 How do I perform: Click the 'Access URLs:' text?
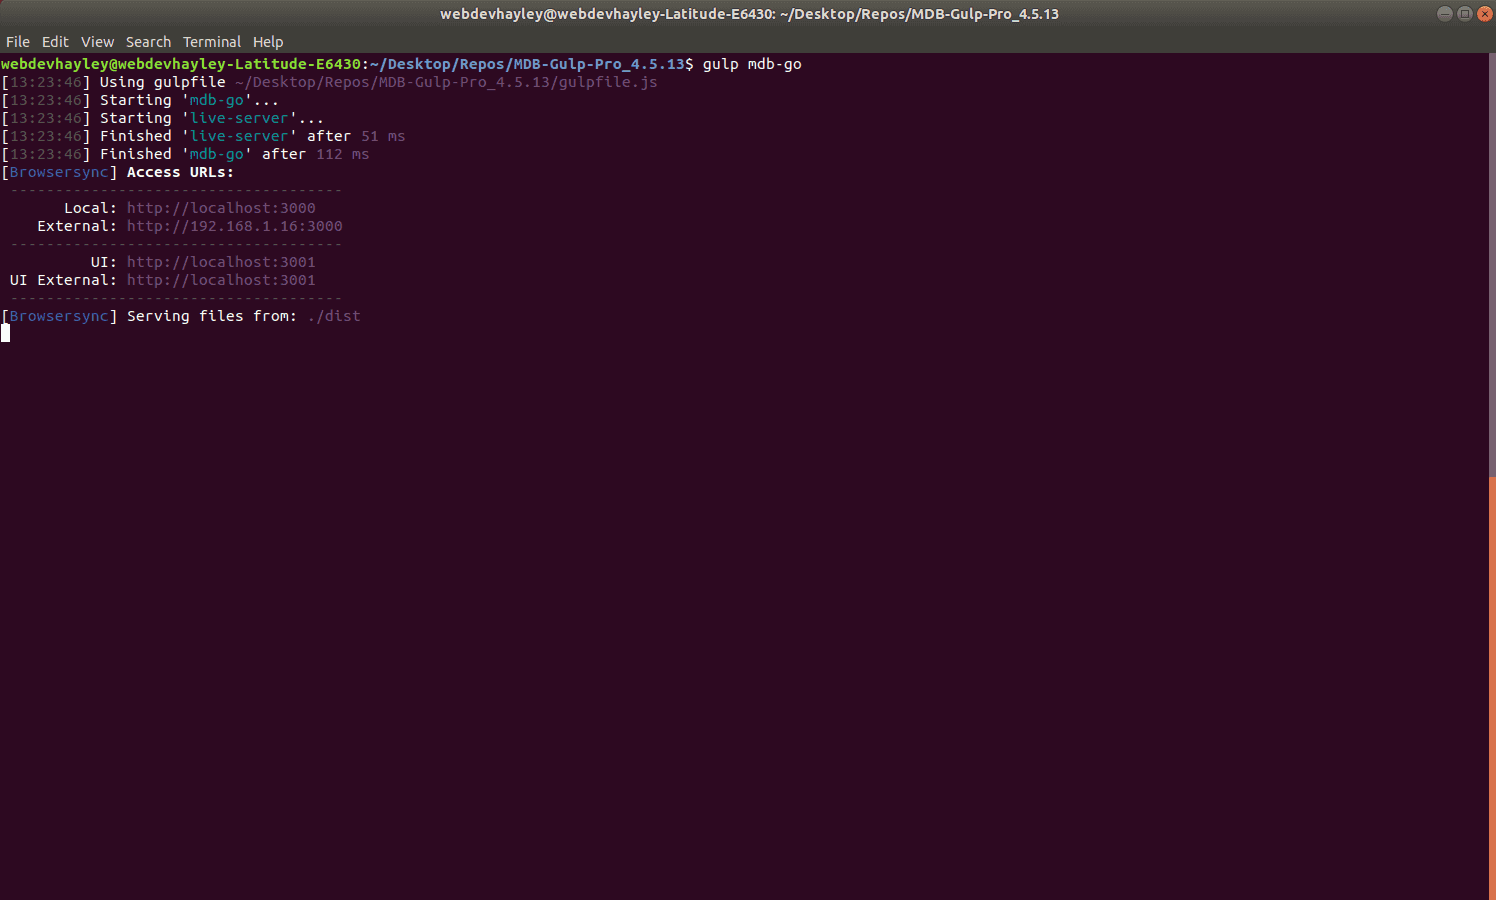pyautogui.click(x=180, y=172)
